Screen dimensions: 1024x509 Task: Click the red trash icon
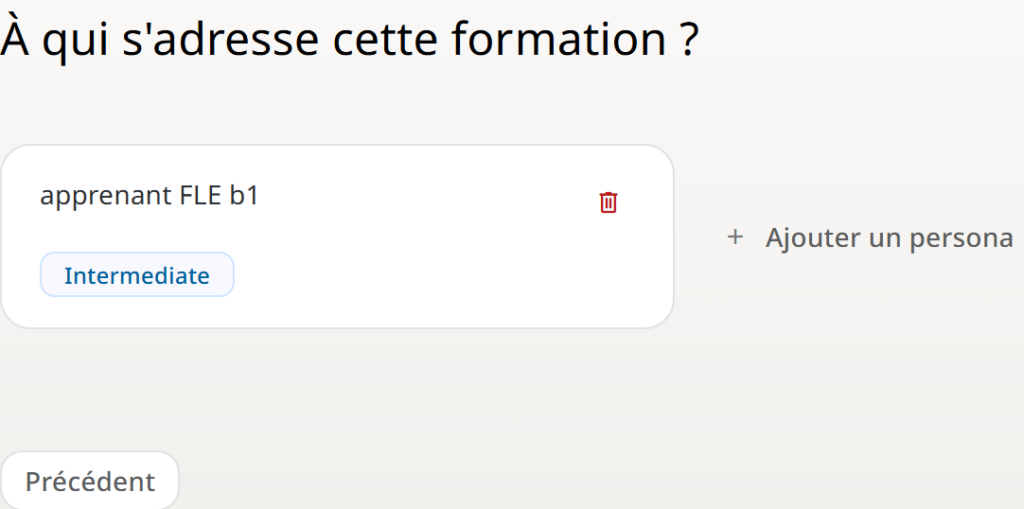coord(608,202)
